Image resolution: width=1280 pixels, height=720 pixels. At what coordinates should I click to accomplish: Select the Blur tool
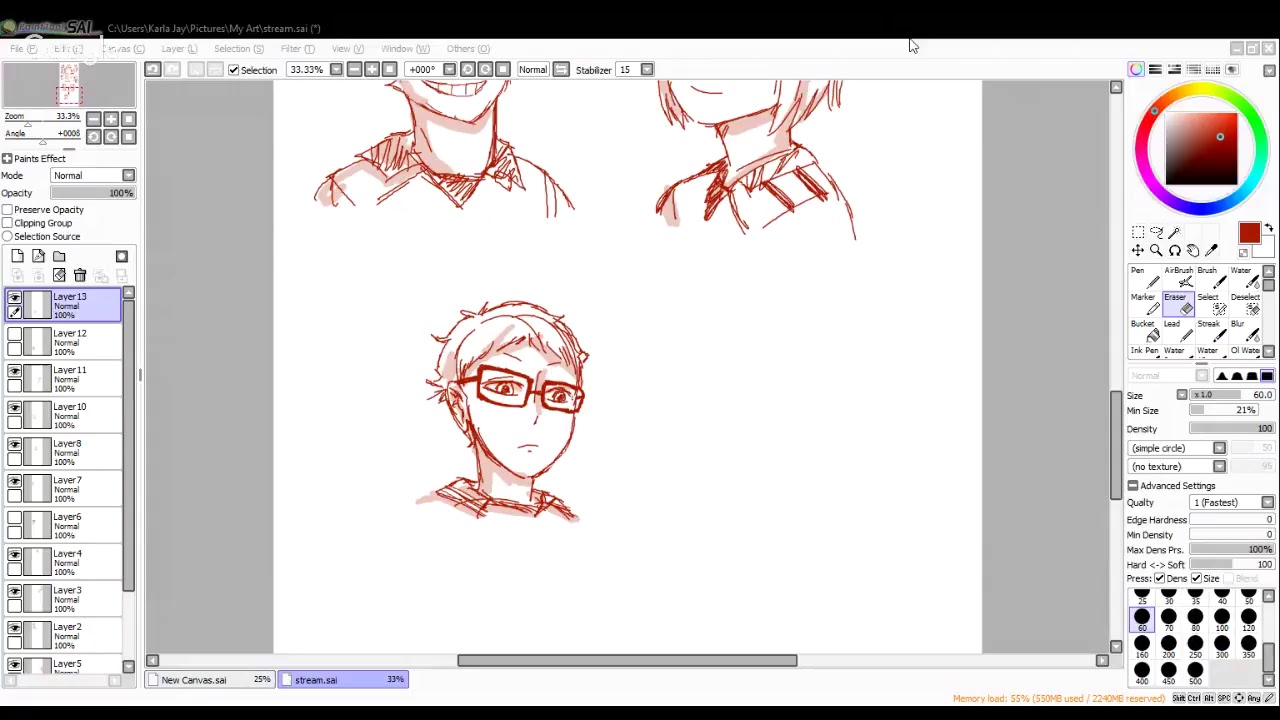1243,330
